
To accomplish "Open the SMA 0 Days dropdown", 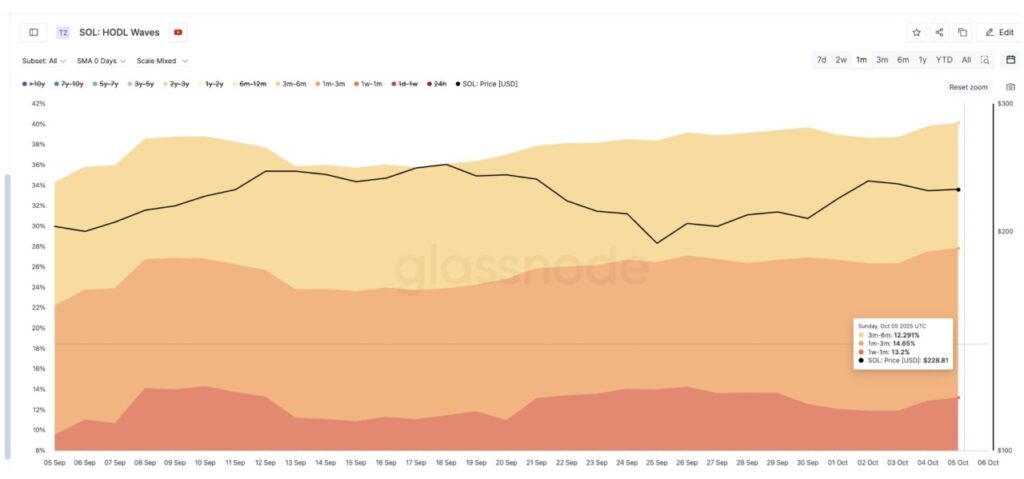I will tap(102, 61).
